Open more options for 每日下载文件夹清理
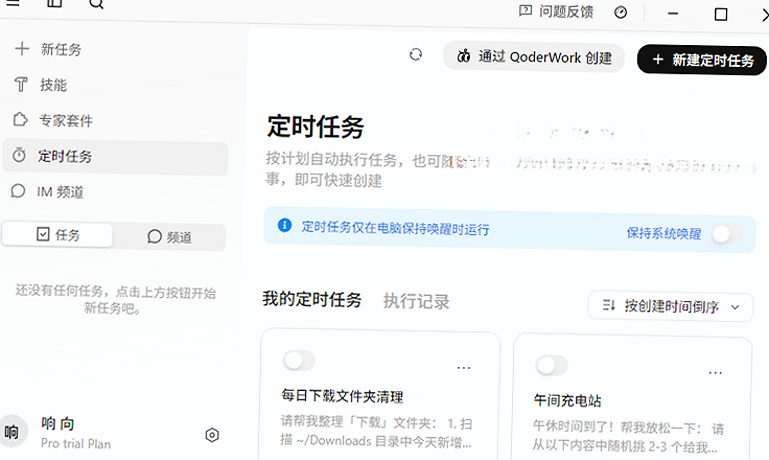 click(463, 367)
